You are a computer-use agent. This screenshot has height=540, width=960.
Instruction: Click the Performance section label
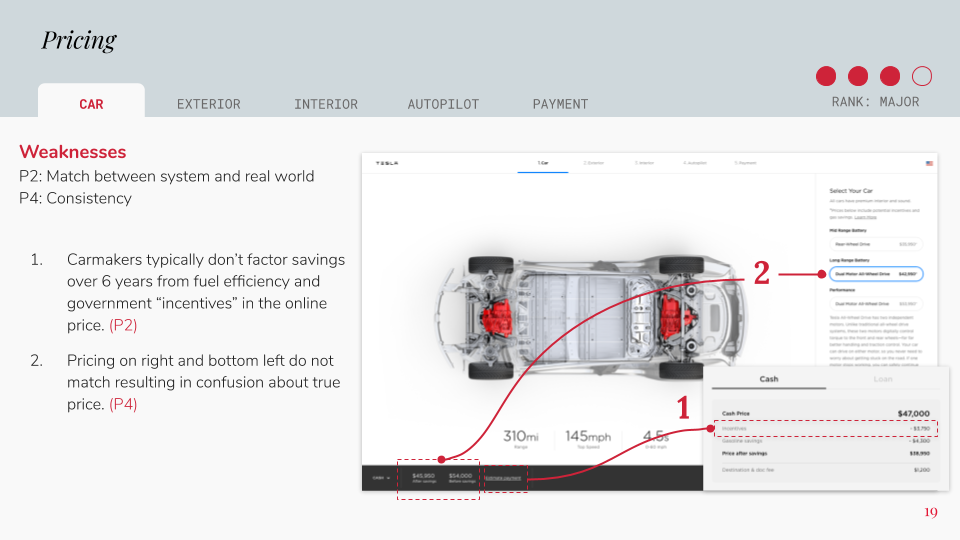[842, 290]
